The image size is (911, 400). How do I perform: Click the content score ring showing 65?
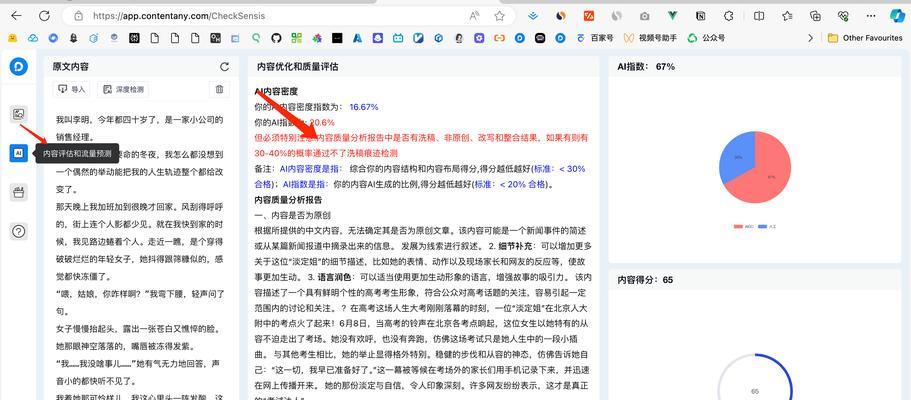(755, 391)
